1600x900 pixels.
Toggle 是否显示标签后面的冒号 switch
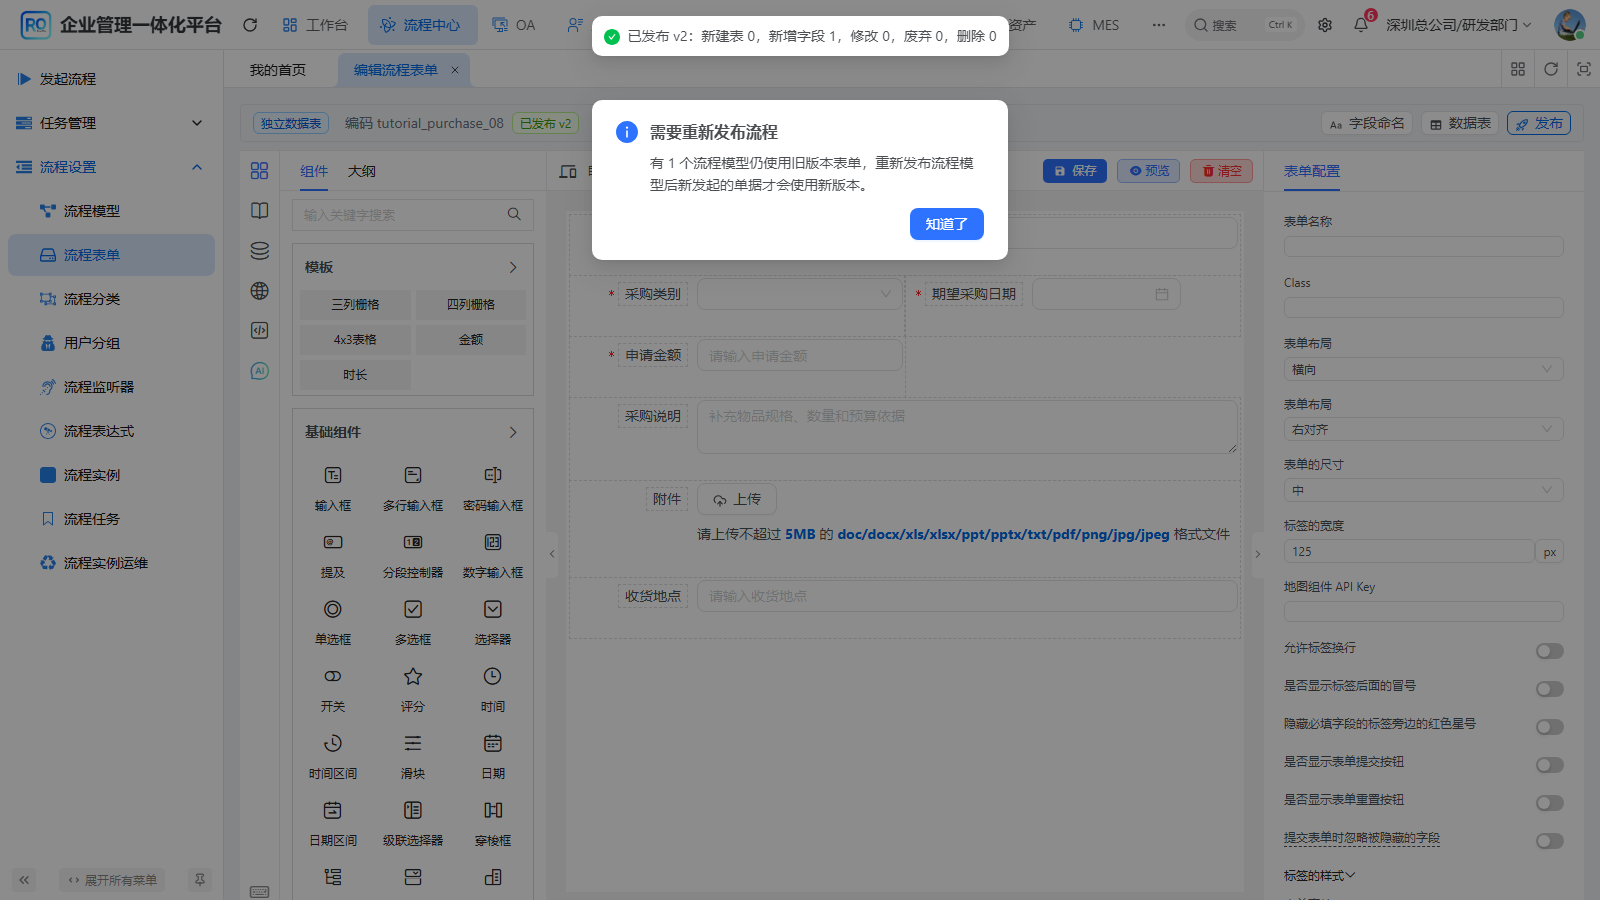1549,689
